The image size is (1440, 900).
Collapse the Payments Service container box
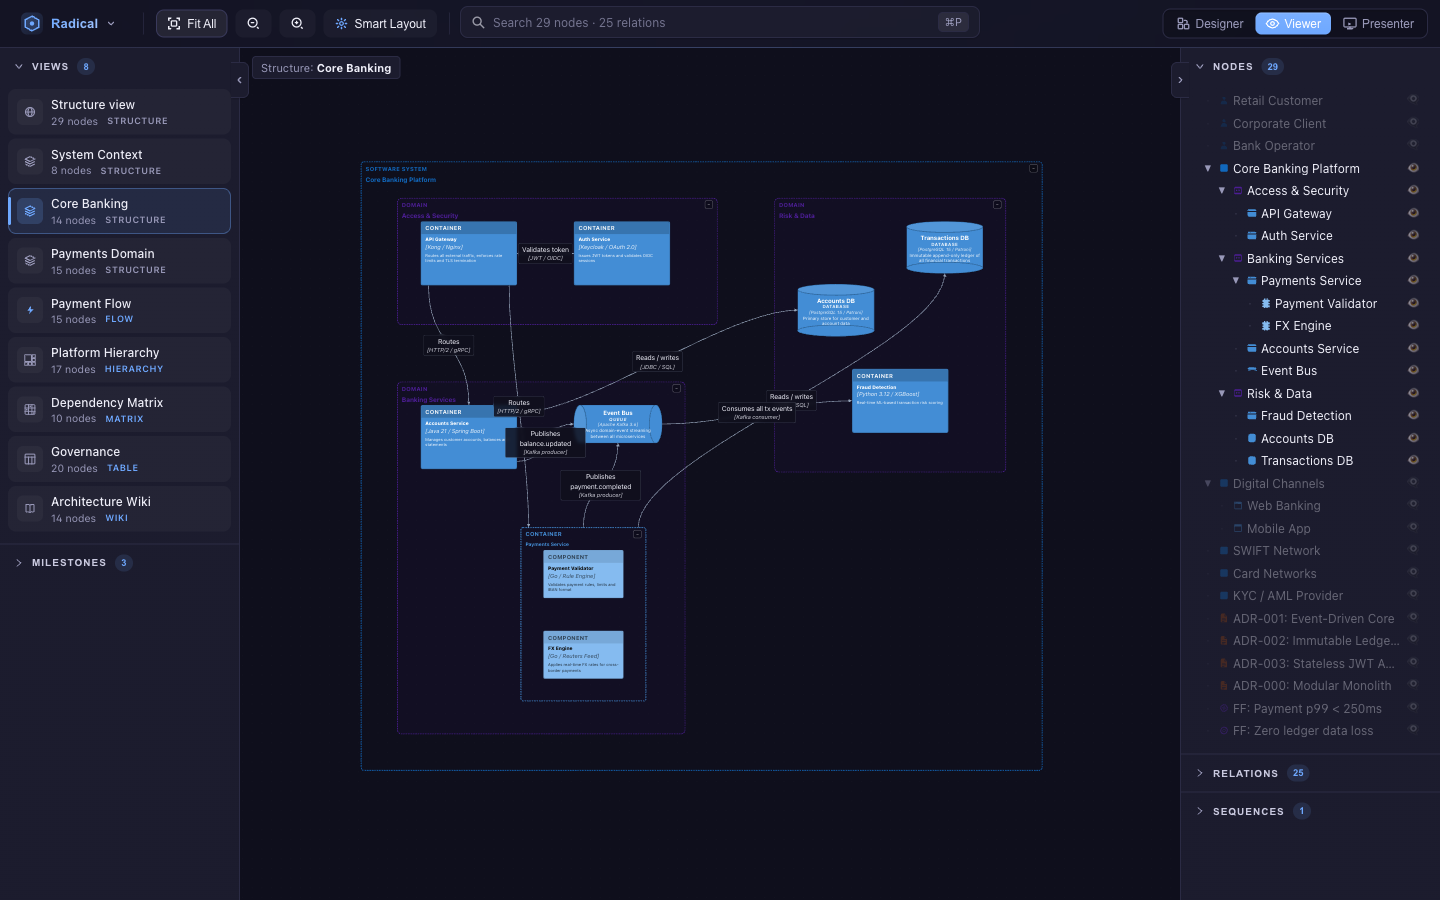click(637, 534)
